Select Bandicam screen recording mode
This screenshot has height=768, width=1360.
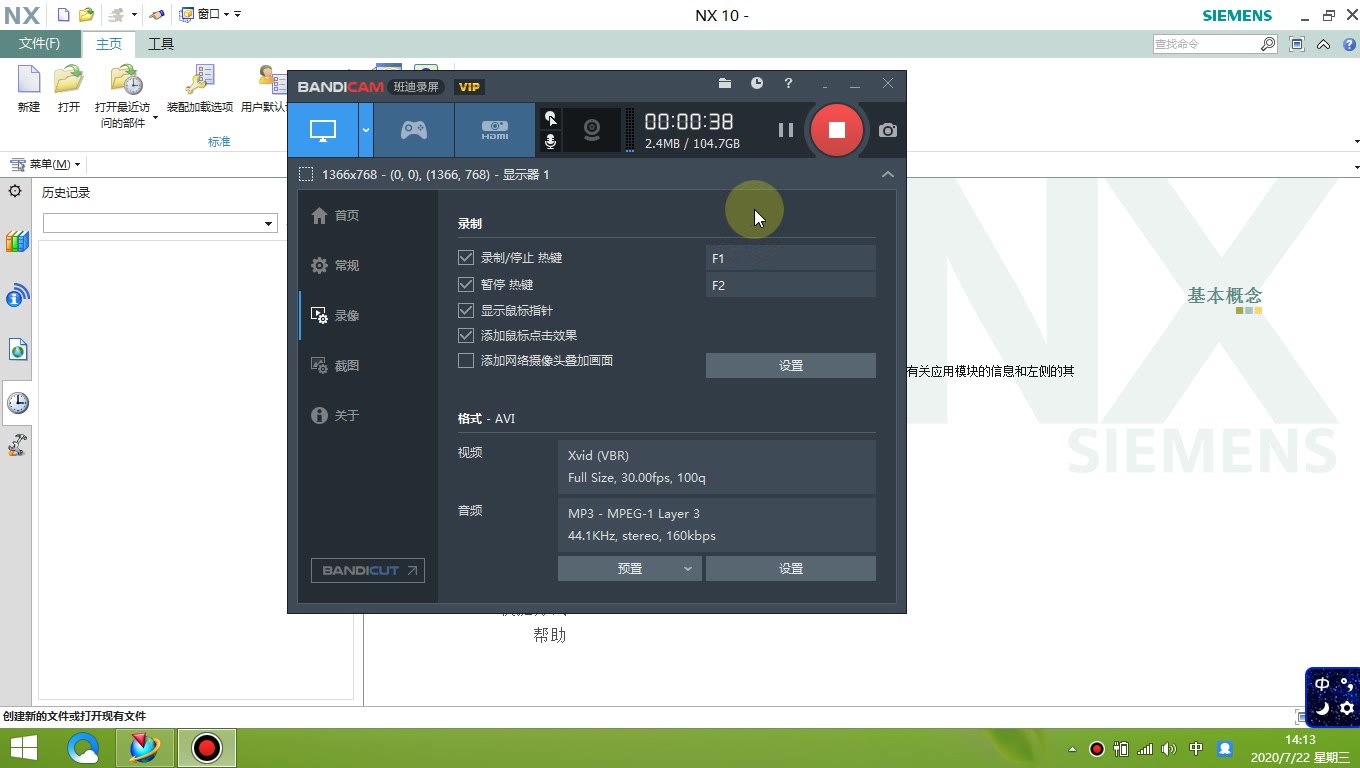tap(323, 130)
